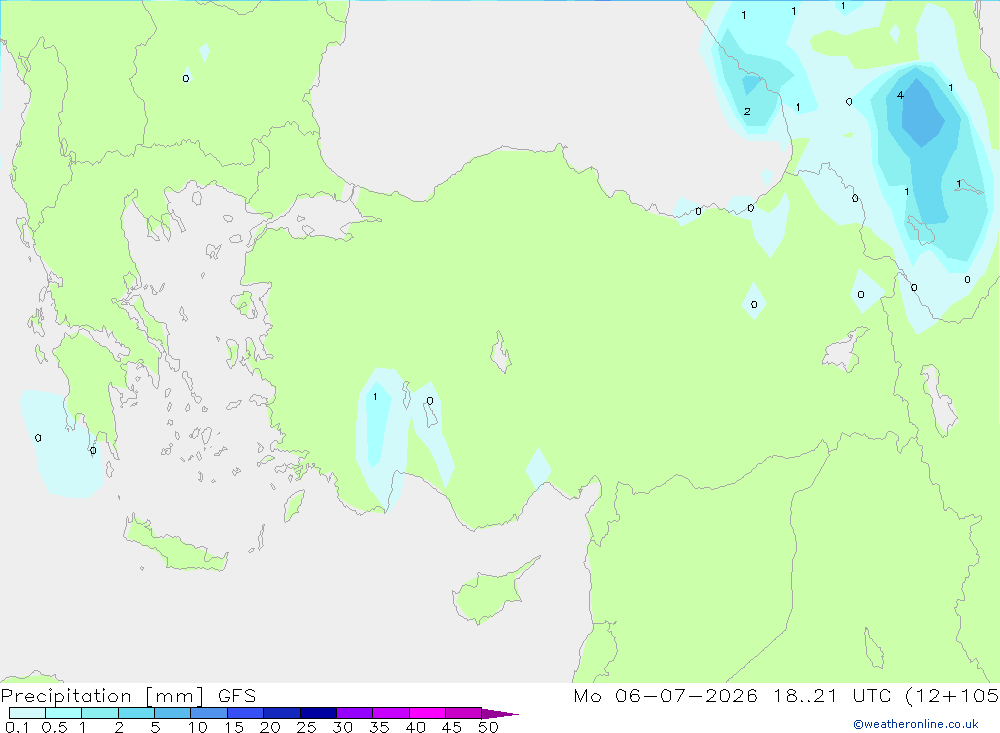The image size is (1000, 733).
Task: Click the 15–20 mm dark blue legend swatch
Action: tap(246, 713)
